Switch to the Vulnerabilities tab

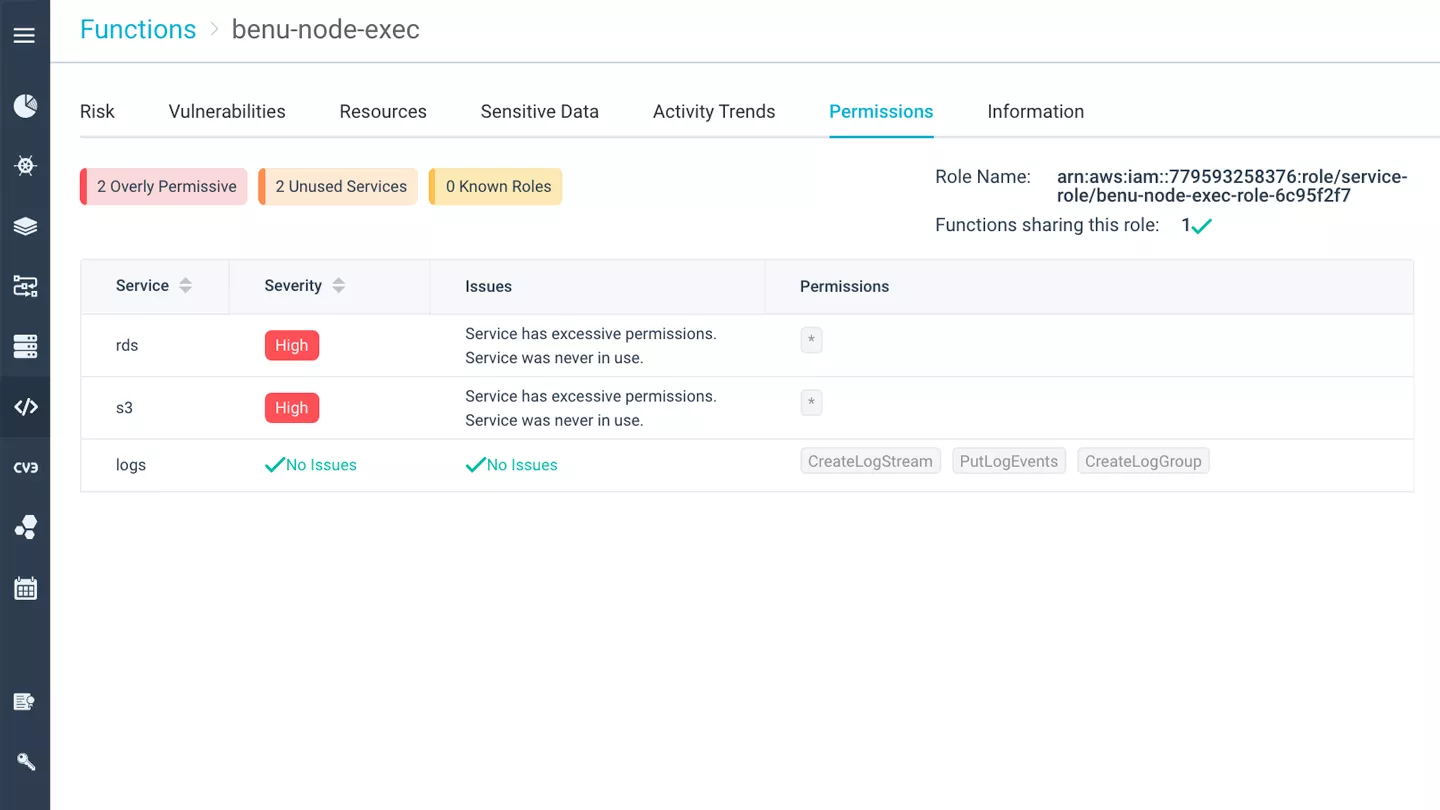(227, 112)
